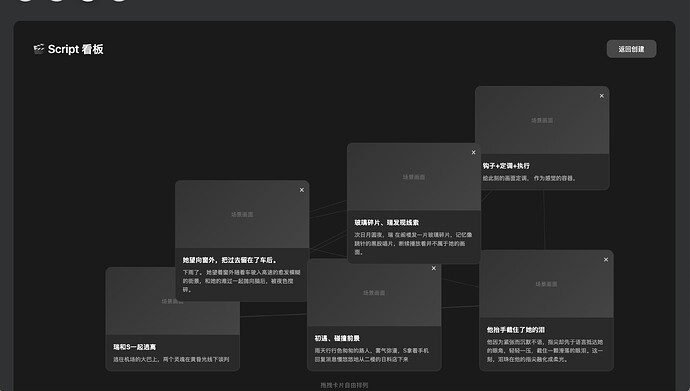Select the 玻璃碎片 card scene placeholder
Image resolution: width=690 pixels, height=391 pixels.
point(414,177)
